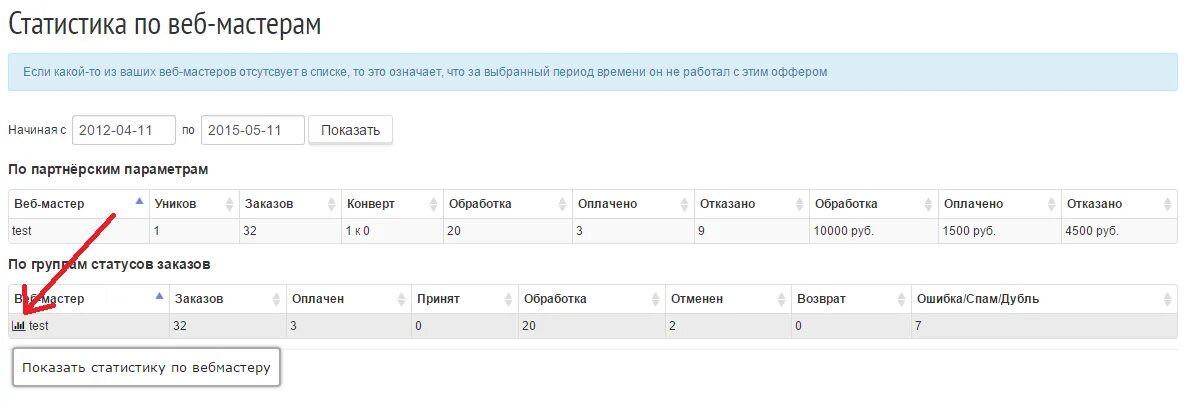Click the blue info notice banner

tap(592, 72)
